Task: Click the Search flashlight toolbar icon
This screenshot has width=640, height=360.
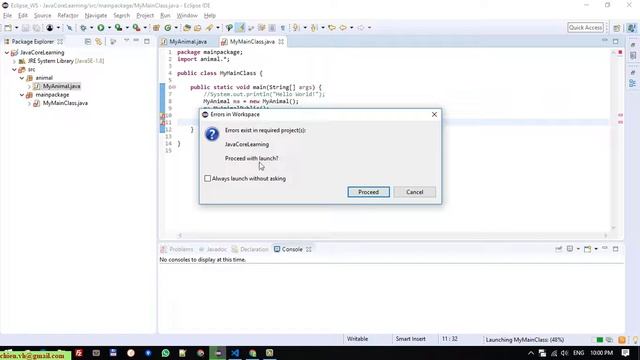Action: coord(209,28)
